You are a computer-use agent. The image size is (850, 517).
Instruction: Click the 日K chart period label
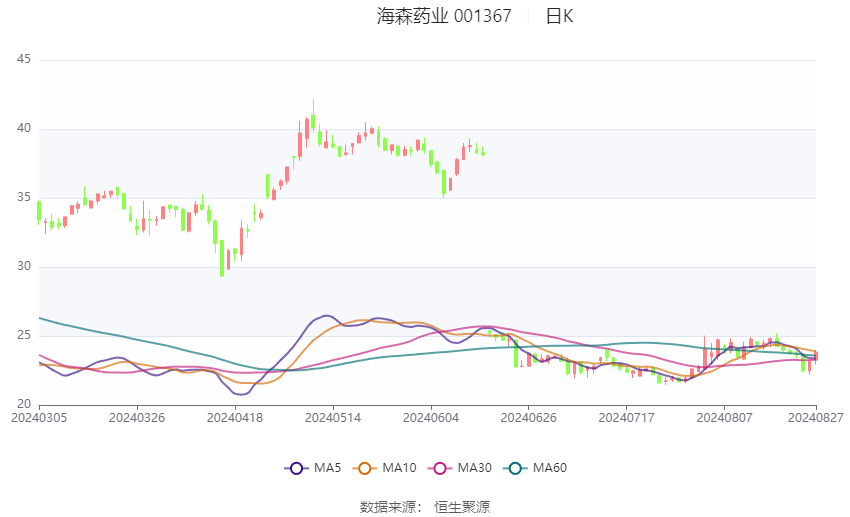click(x=560, y=16)
